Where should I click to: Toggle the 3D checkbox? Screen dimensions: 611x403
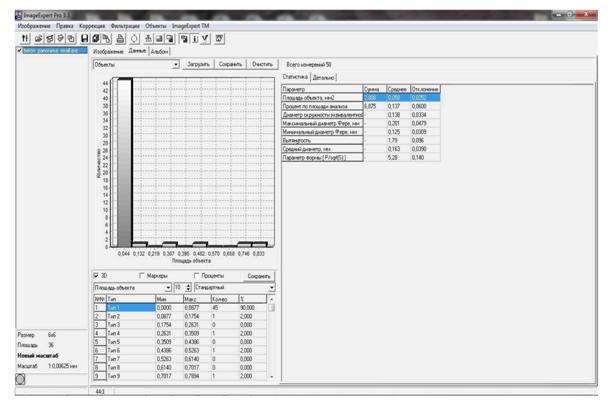click(x=96, y=275)
